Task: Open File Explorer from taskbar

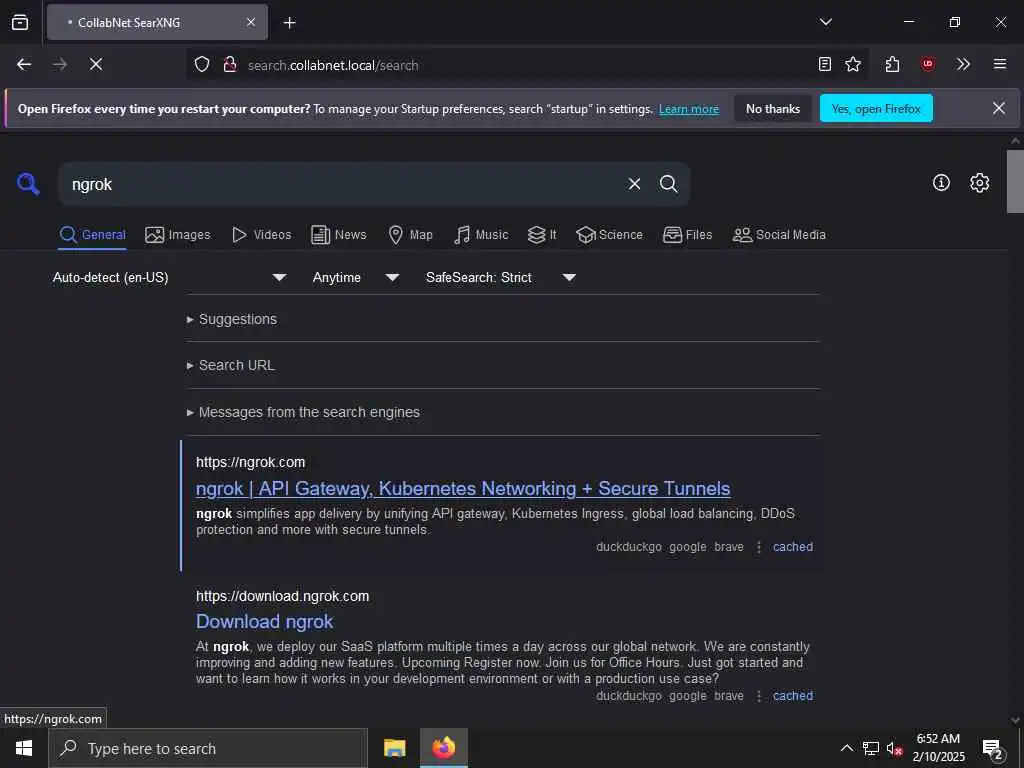Action: click(x=394, y=748)
